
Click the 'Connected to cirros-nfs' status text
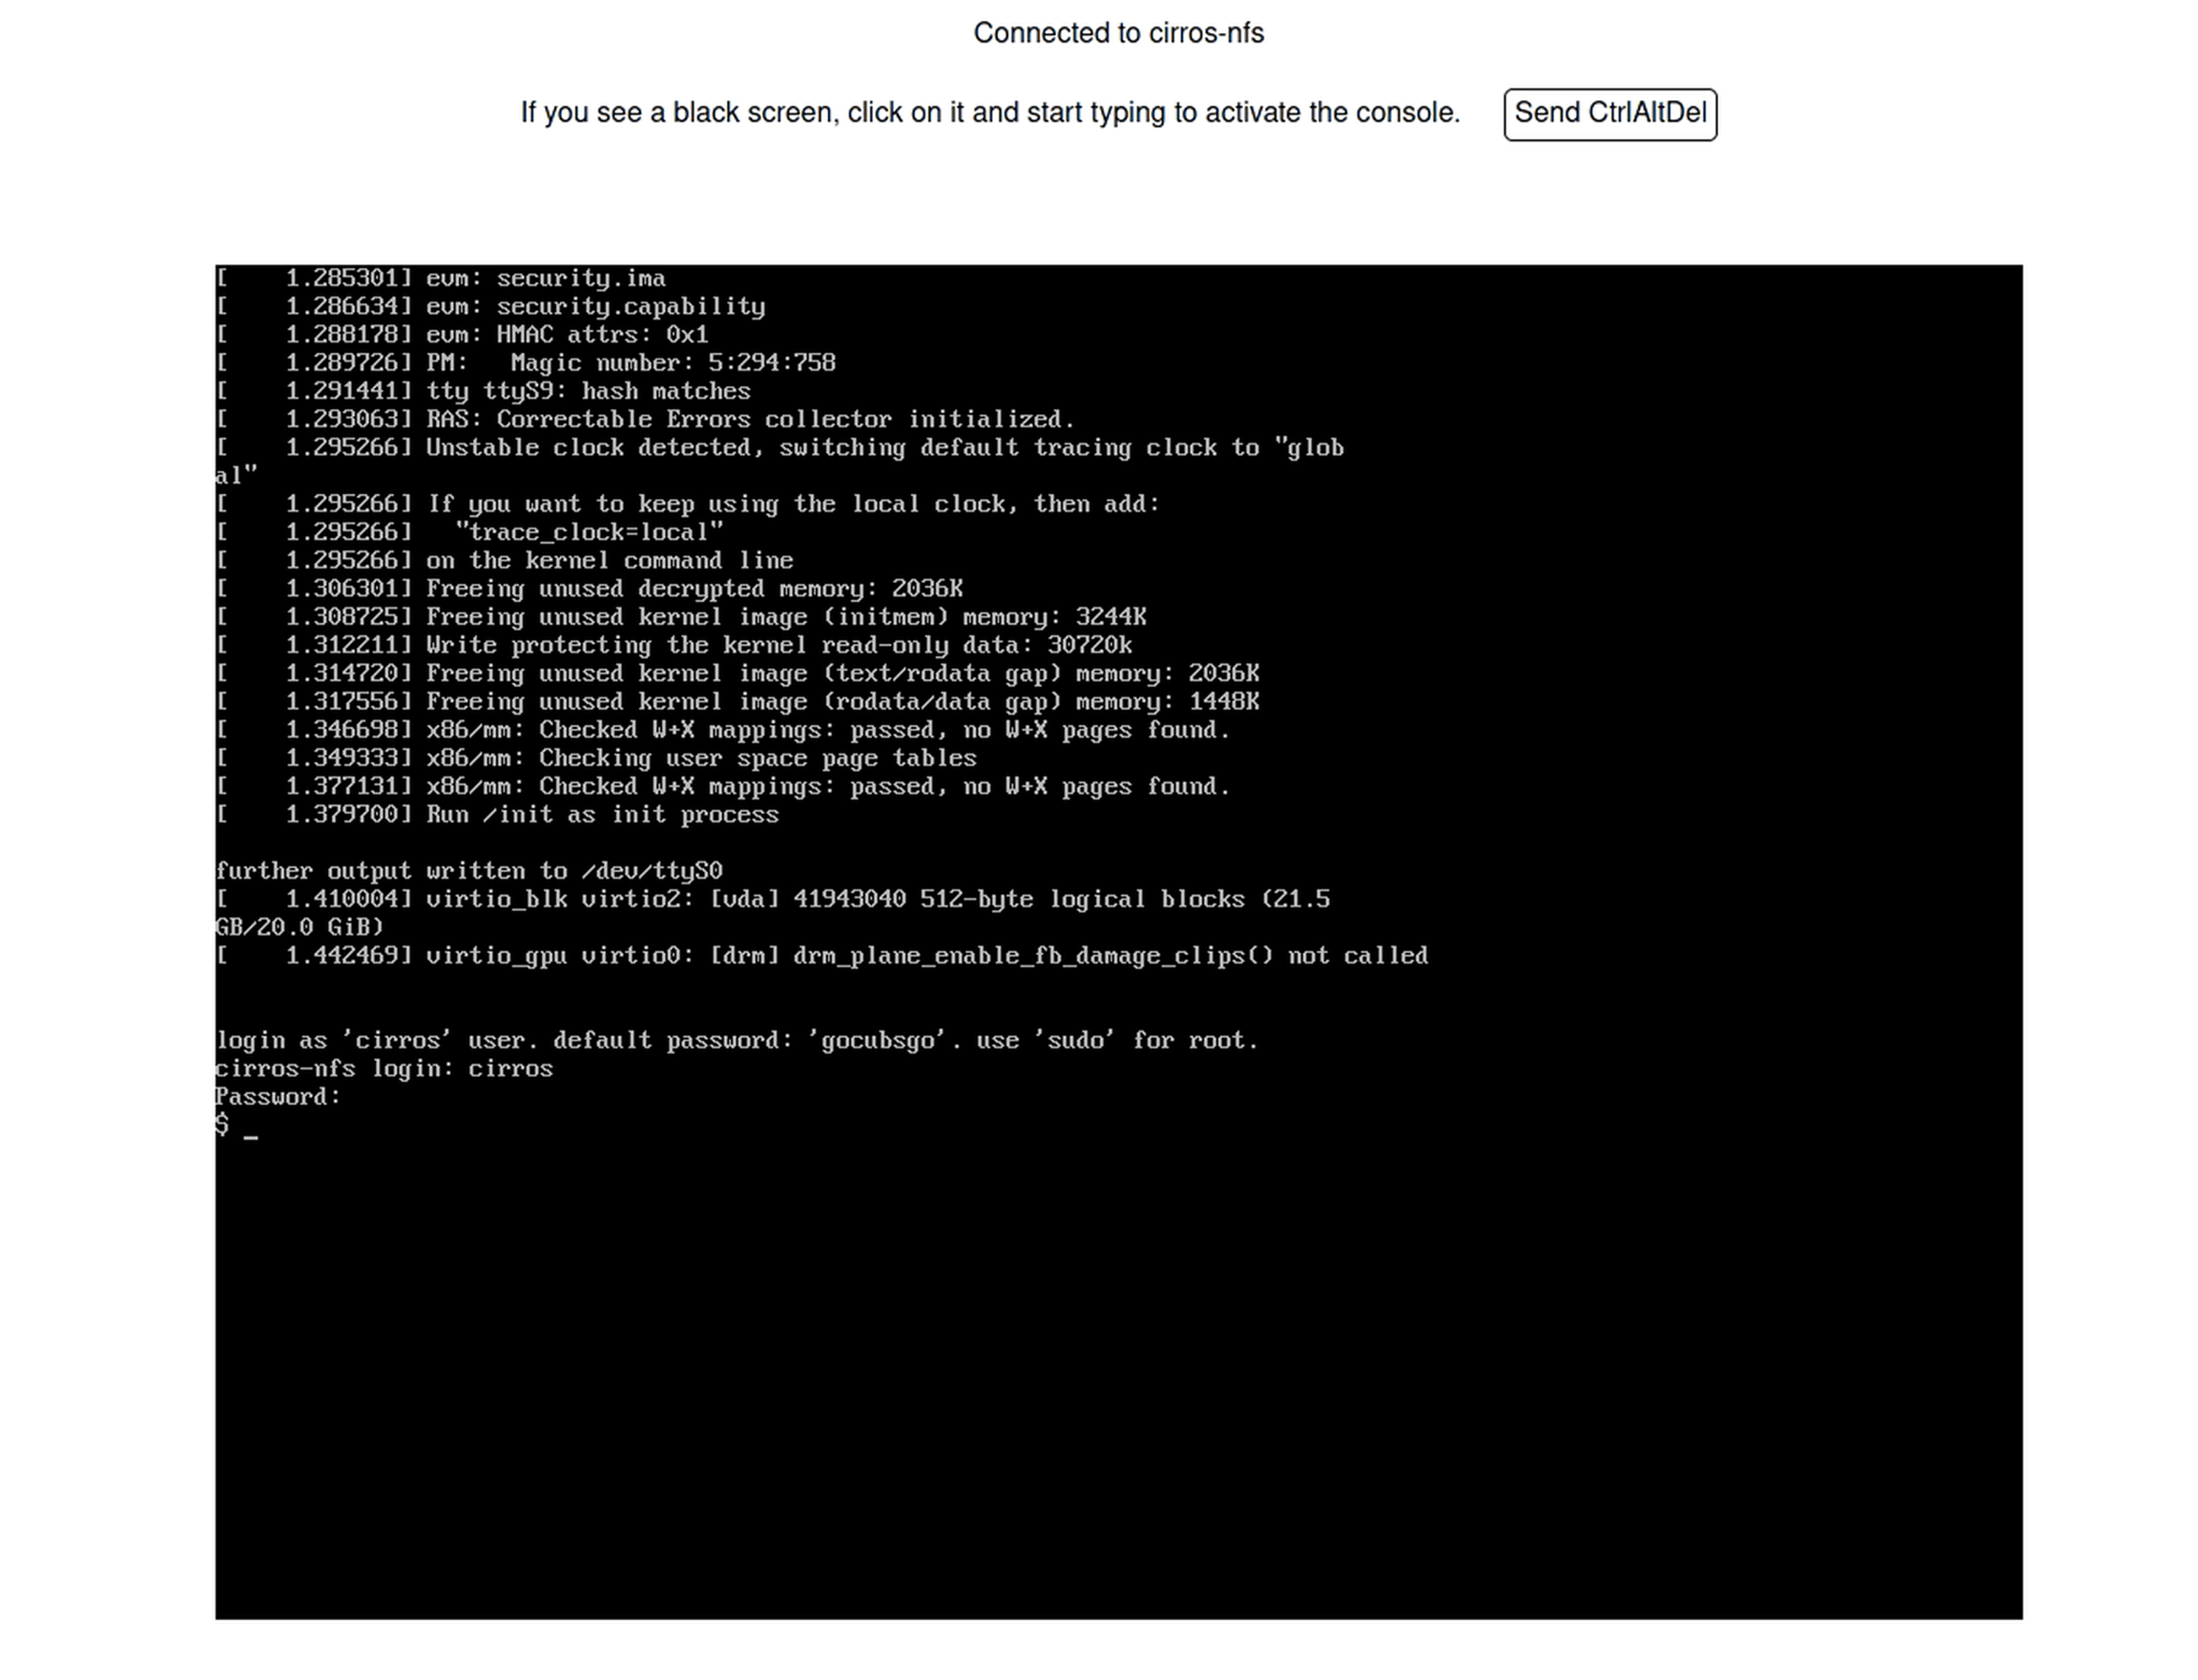click(x=1118, y=33)
